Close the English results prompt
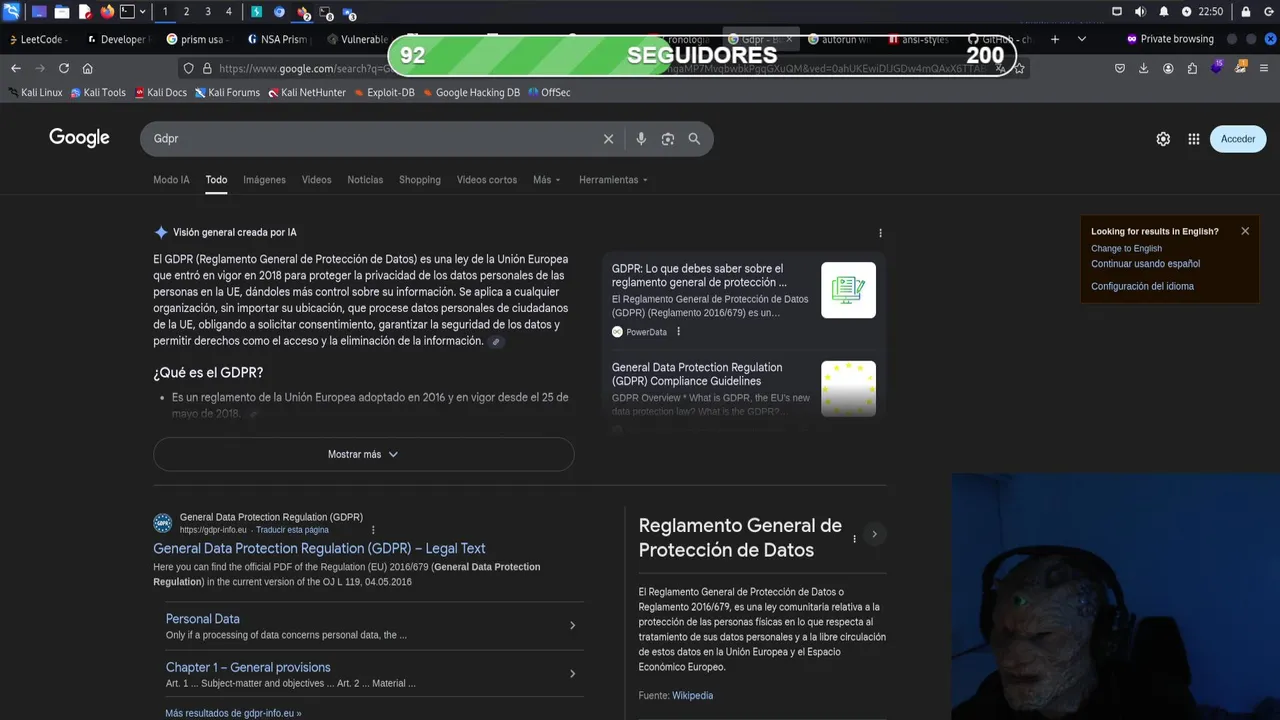 (x=1245, y=231)
